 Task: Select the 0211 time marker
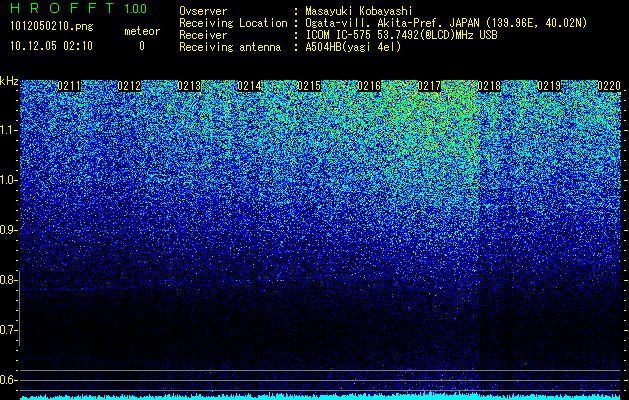[69, 86]
